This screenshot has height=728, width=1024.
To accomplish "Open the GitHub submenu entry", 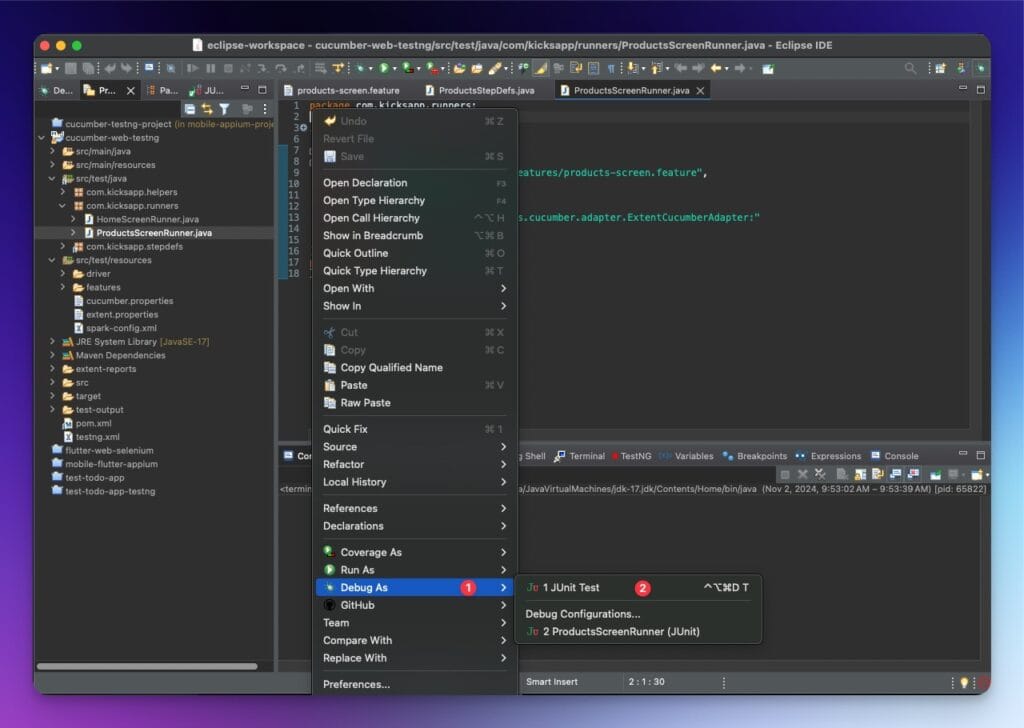I will point(414,605).
